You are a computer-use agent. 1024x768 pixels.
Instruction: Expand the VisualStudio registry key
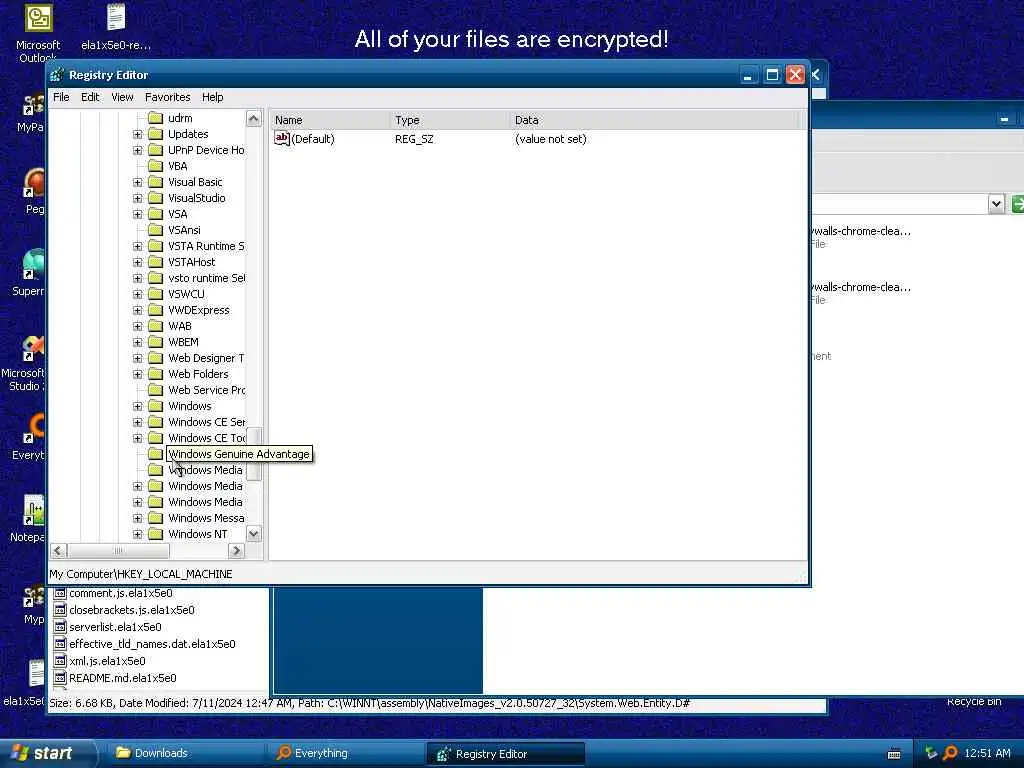click(137, 199)
